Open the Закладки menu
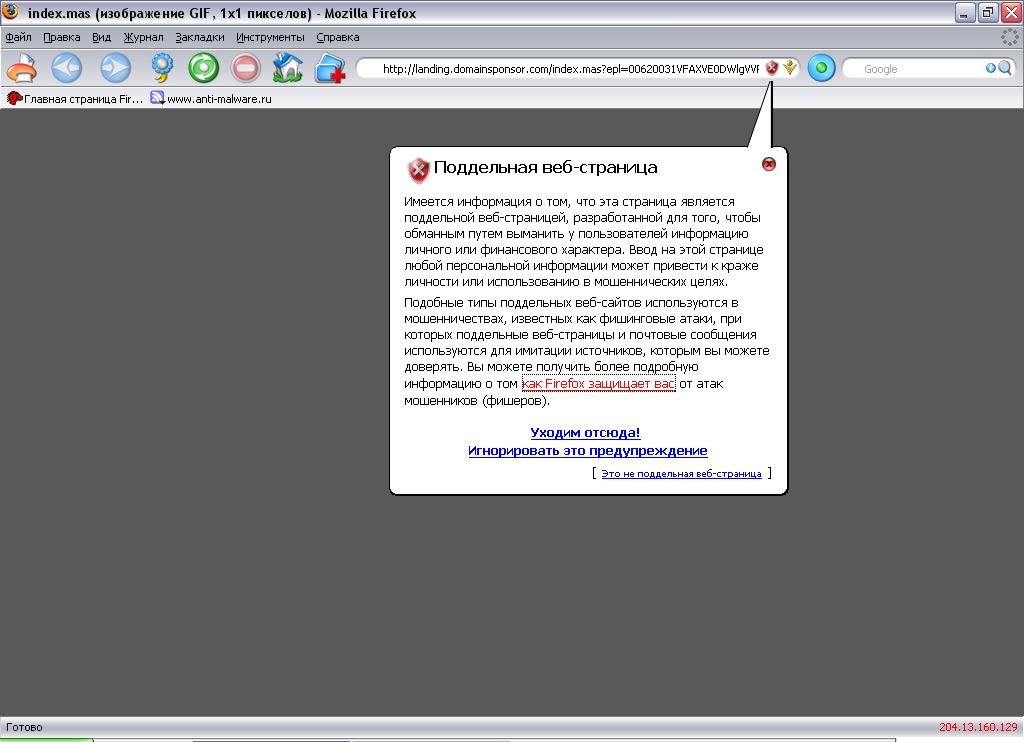This screenshot has width=1024, height=742. coord(199,37)
